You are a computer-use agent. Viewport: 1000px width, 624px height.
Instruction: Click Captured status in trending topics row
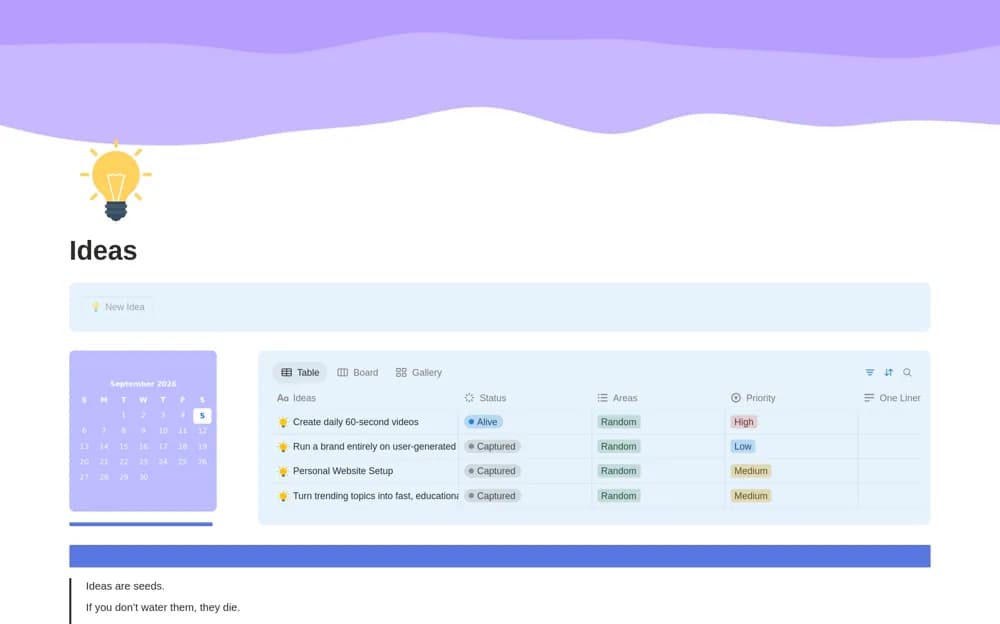pyautogui.click(x=492, y=496)
